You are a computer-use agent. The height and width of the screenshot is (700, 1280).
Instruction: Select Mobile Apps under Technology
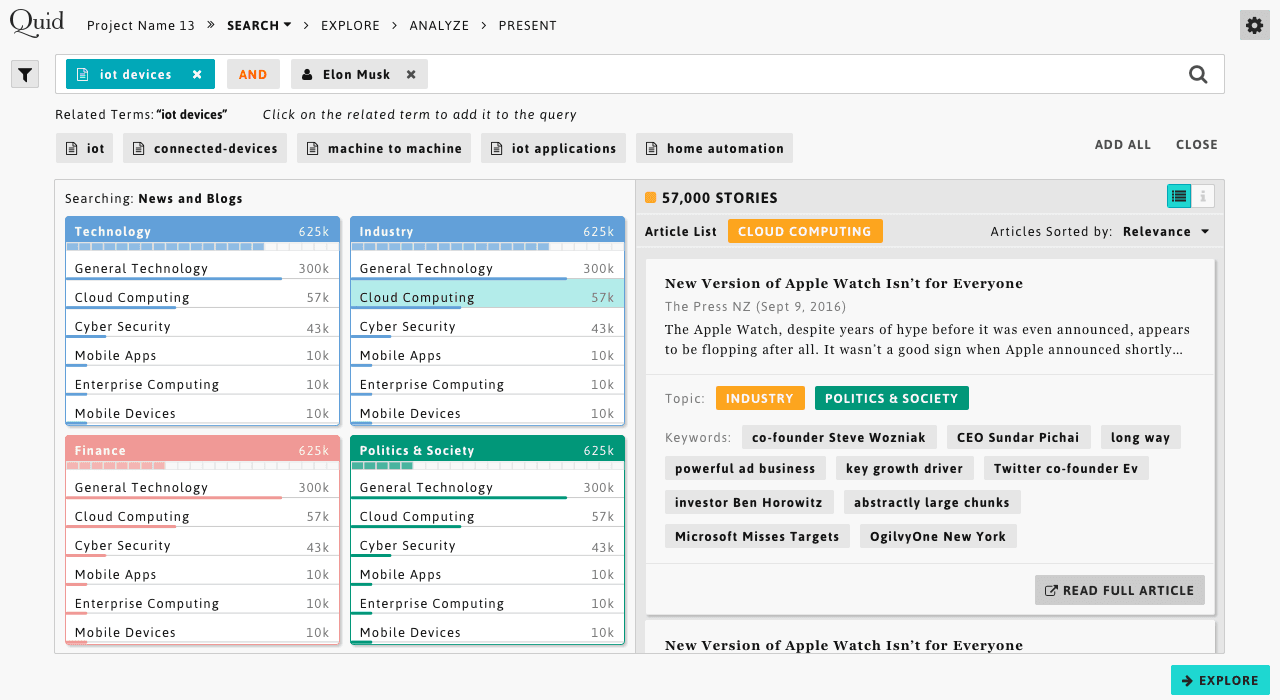[202, 355]
